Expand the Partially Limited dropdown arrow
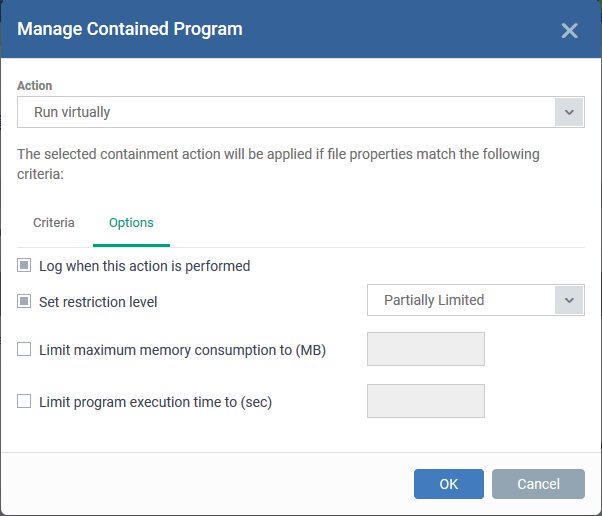The height and width of the screenshot is (516, 602). [569, 300]
